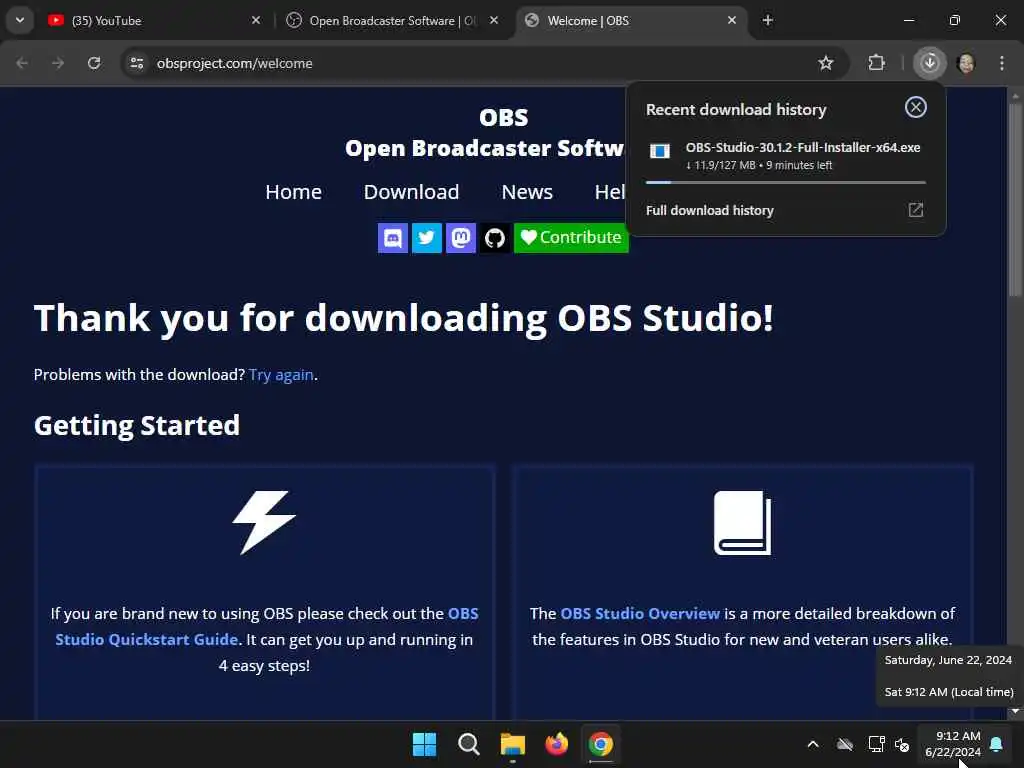Screen dimensions: 1024x768
Task: Open the Windows Start menu
Action: coord(424,744)
